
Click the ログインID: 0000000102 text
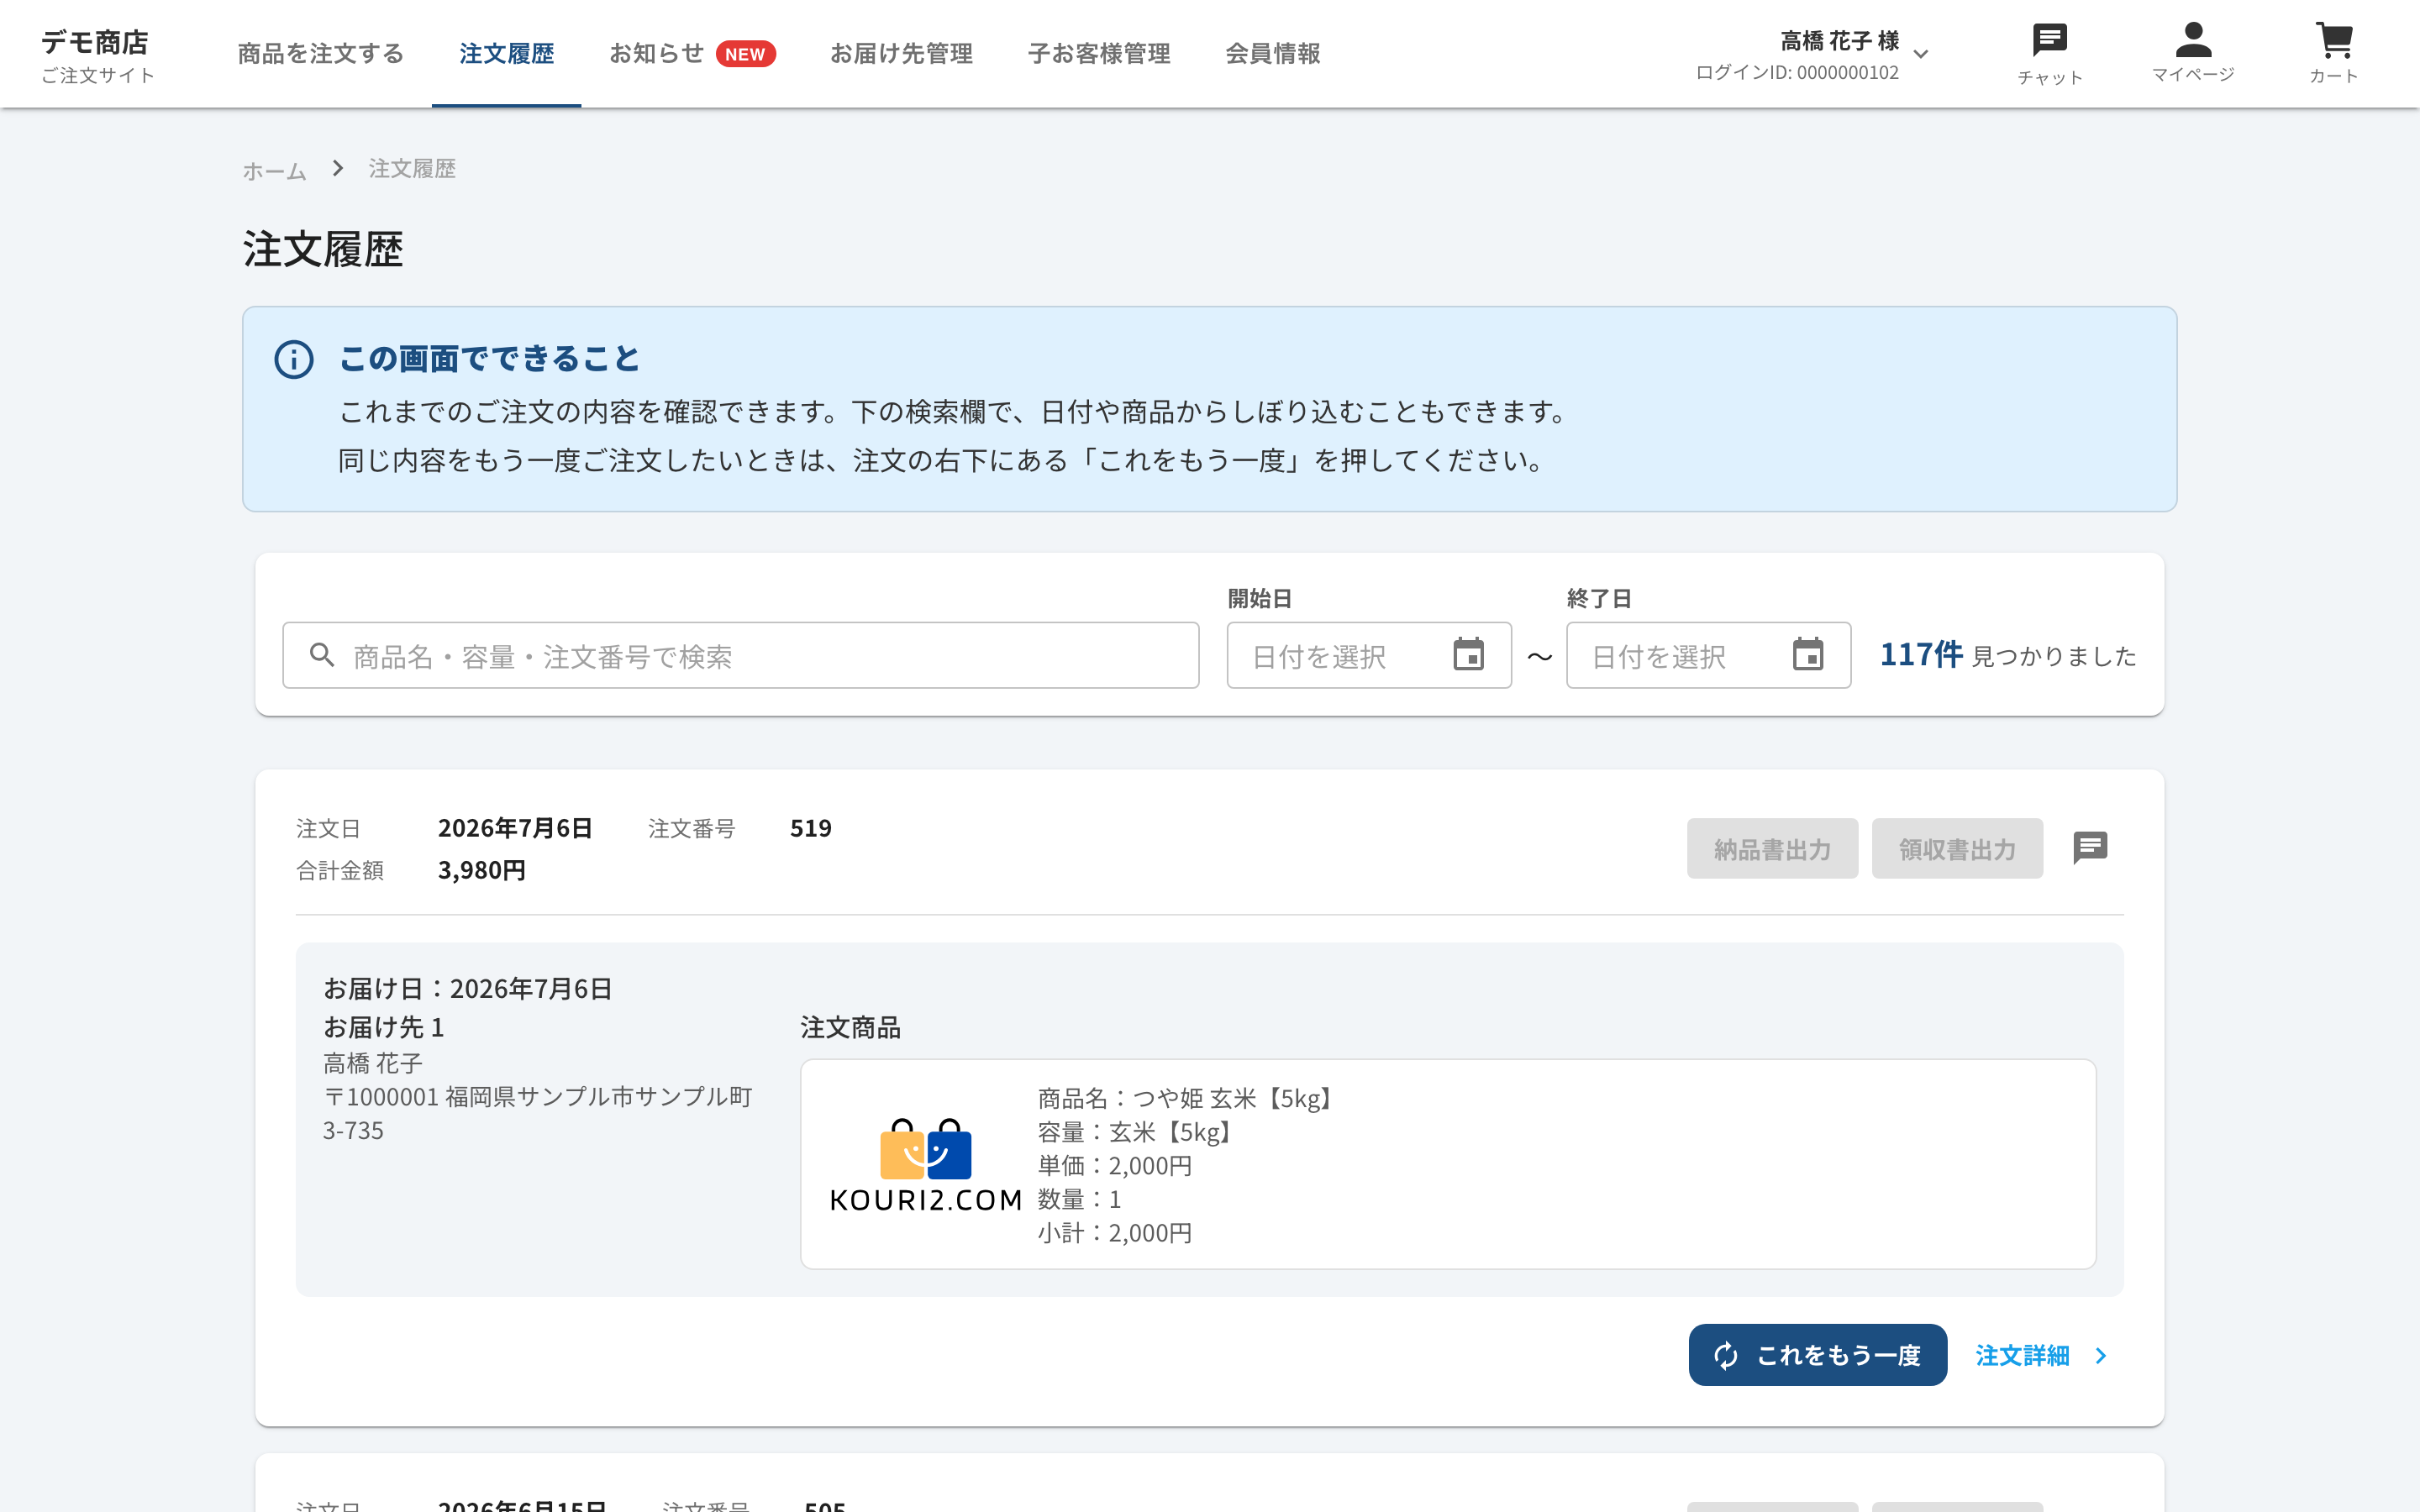pos(1797,73)
